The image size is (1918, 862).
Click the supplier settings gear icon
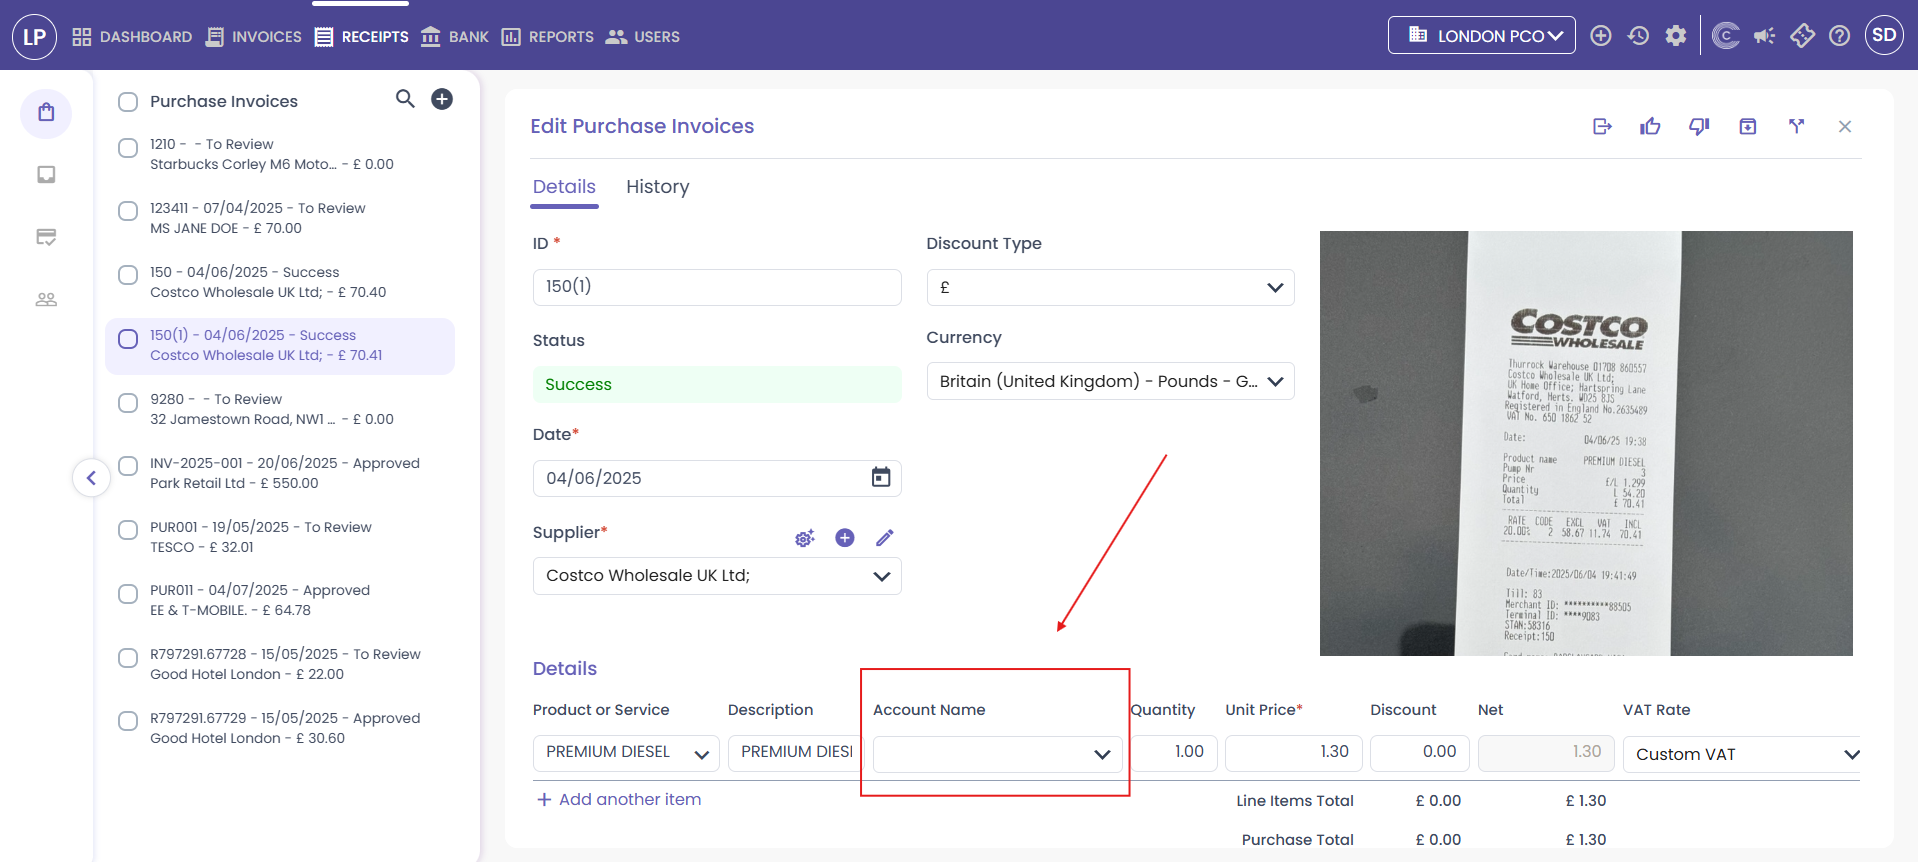pos(805,538)
